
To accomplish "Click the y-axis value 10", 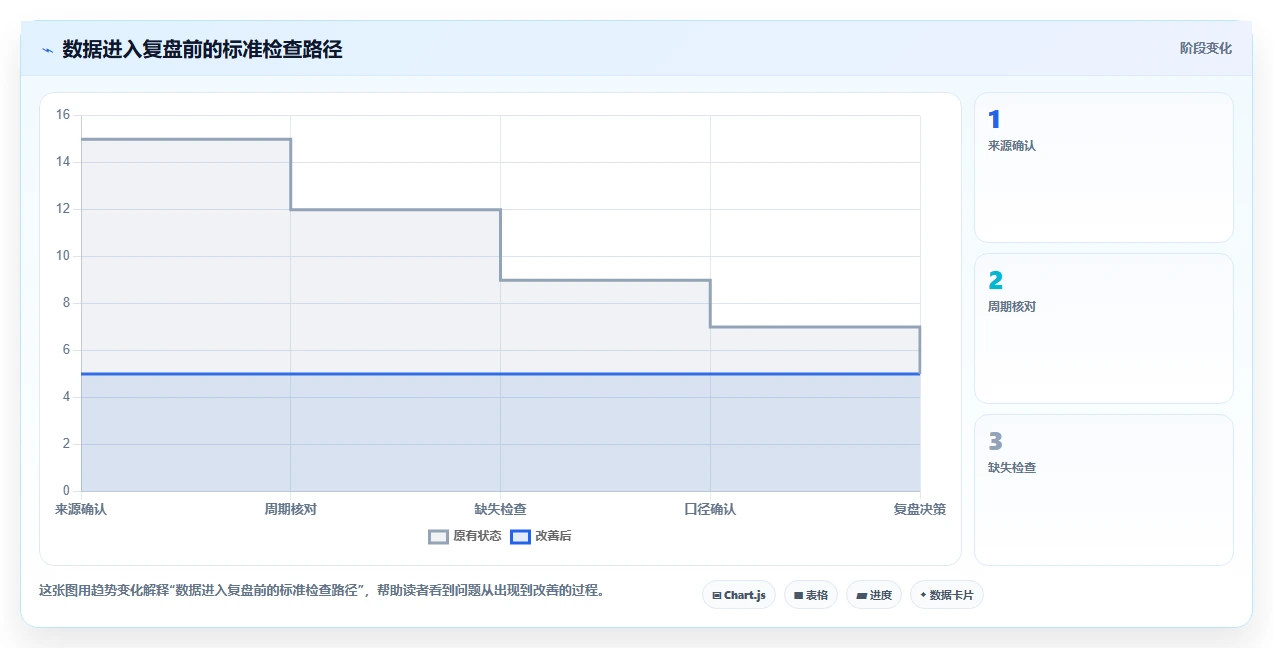I will pyautogui.click(x=63, y=256).
